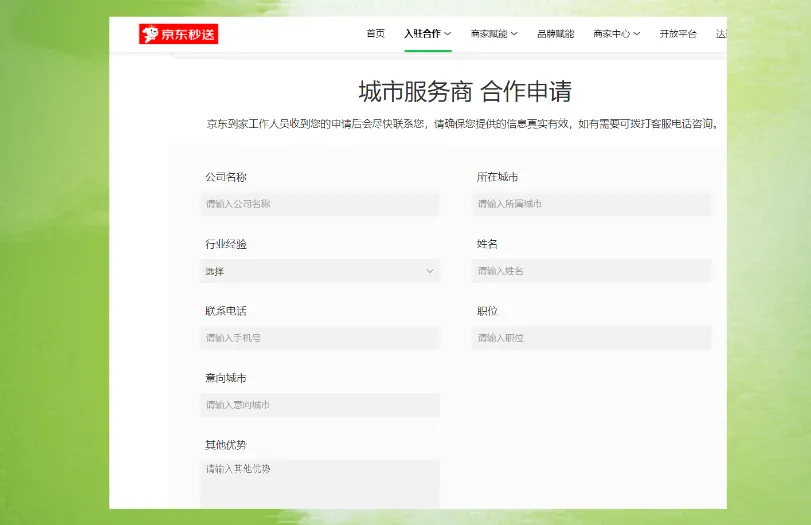Click the 所在城市 input field

(x=592, y=204)
